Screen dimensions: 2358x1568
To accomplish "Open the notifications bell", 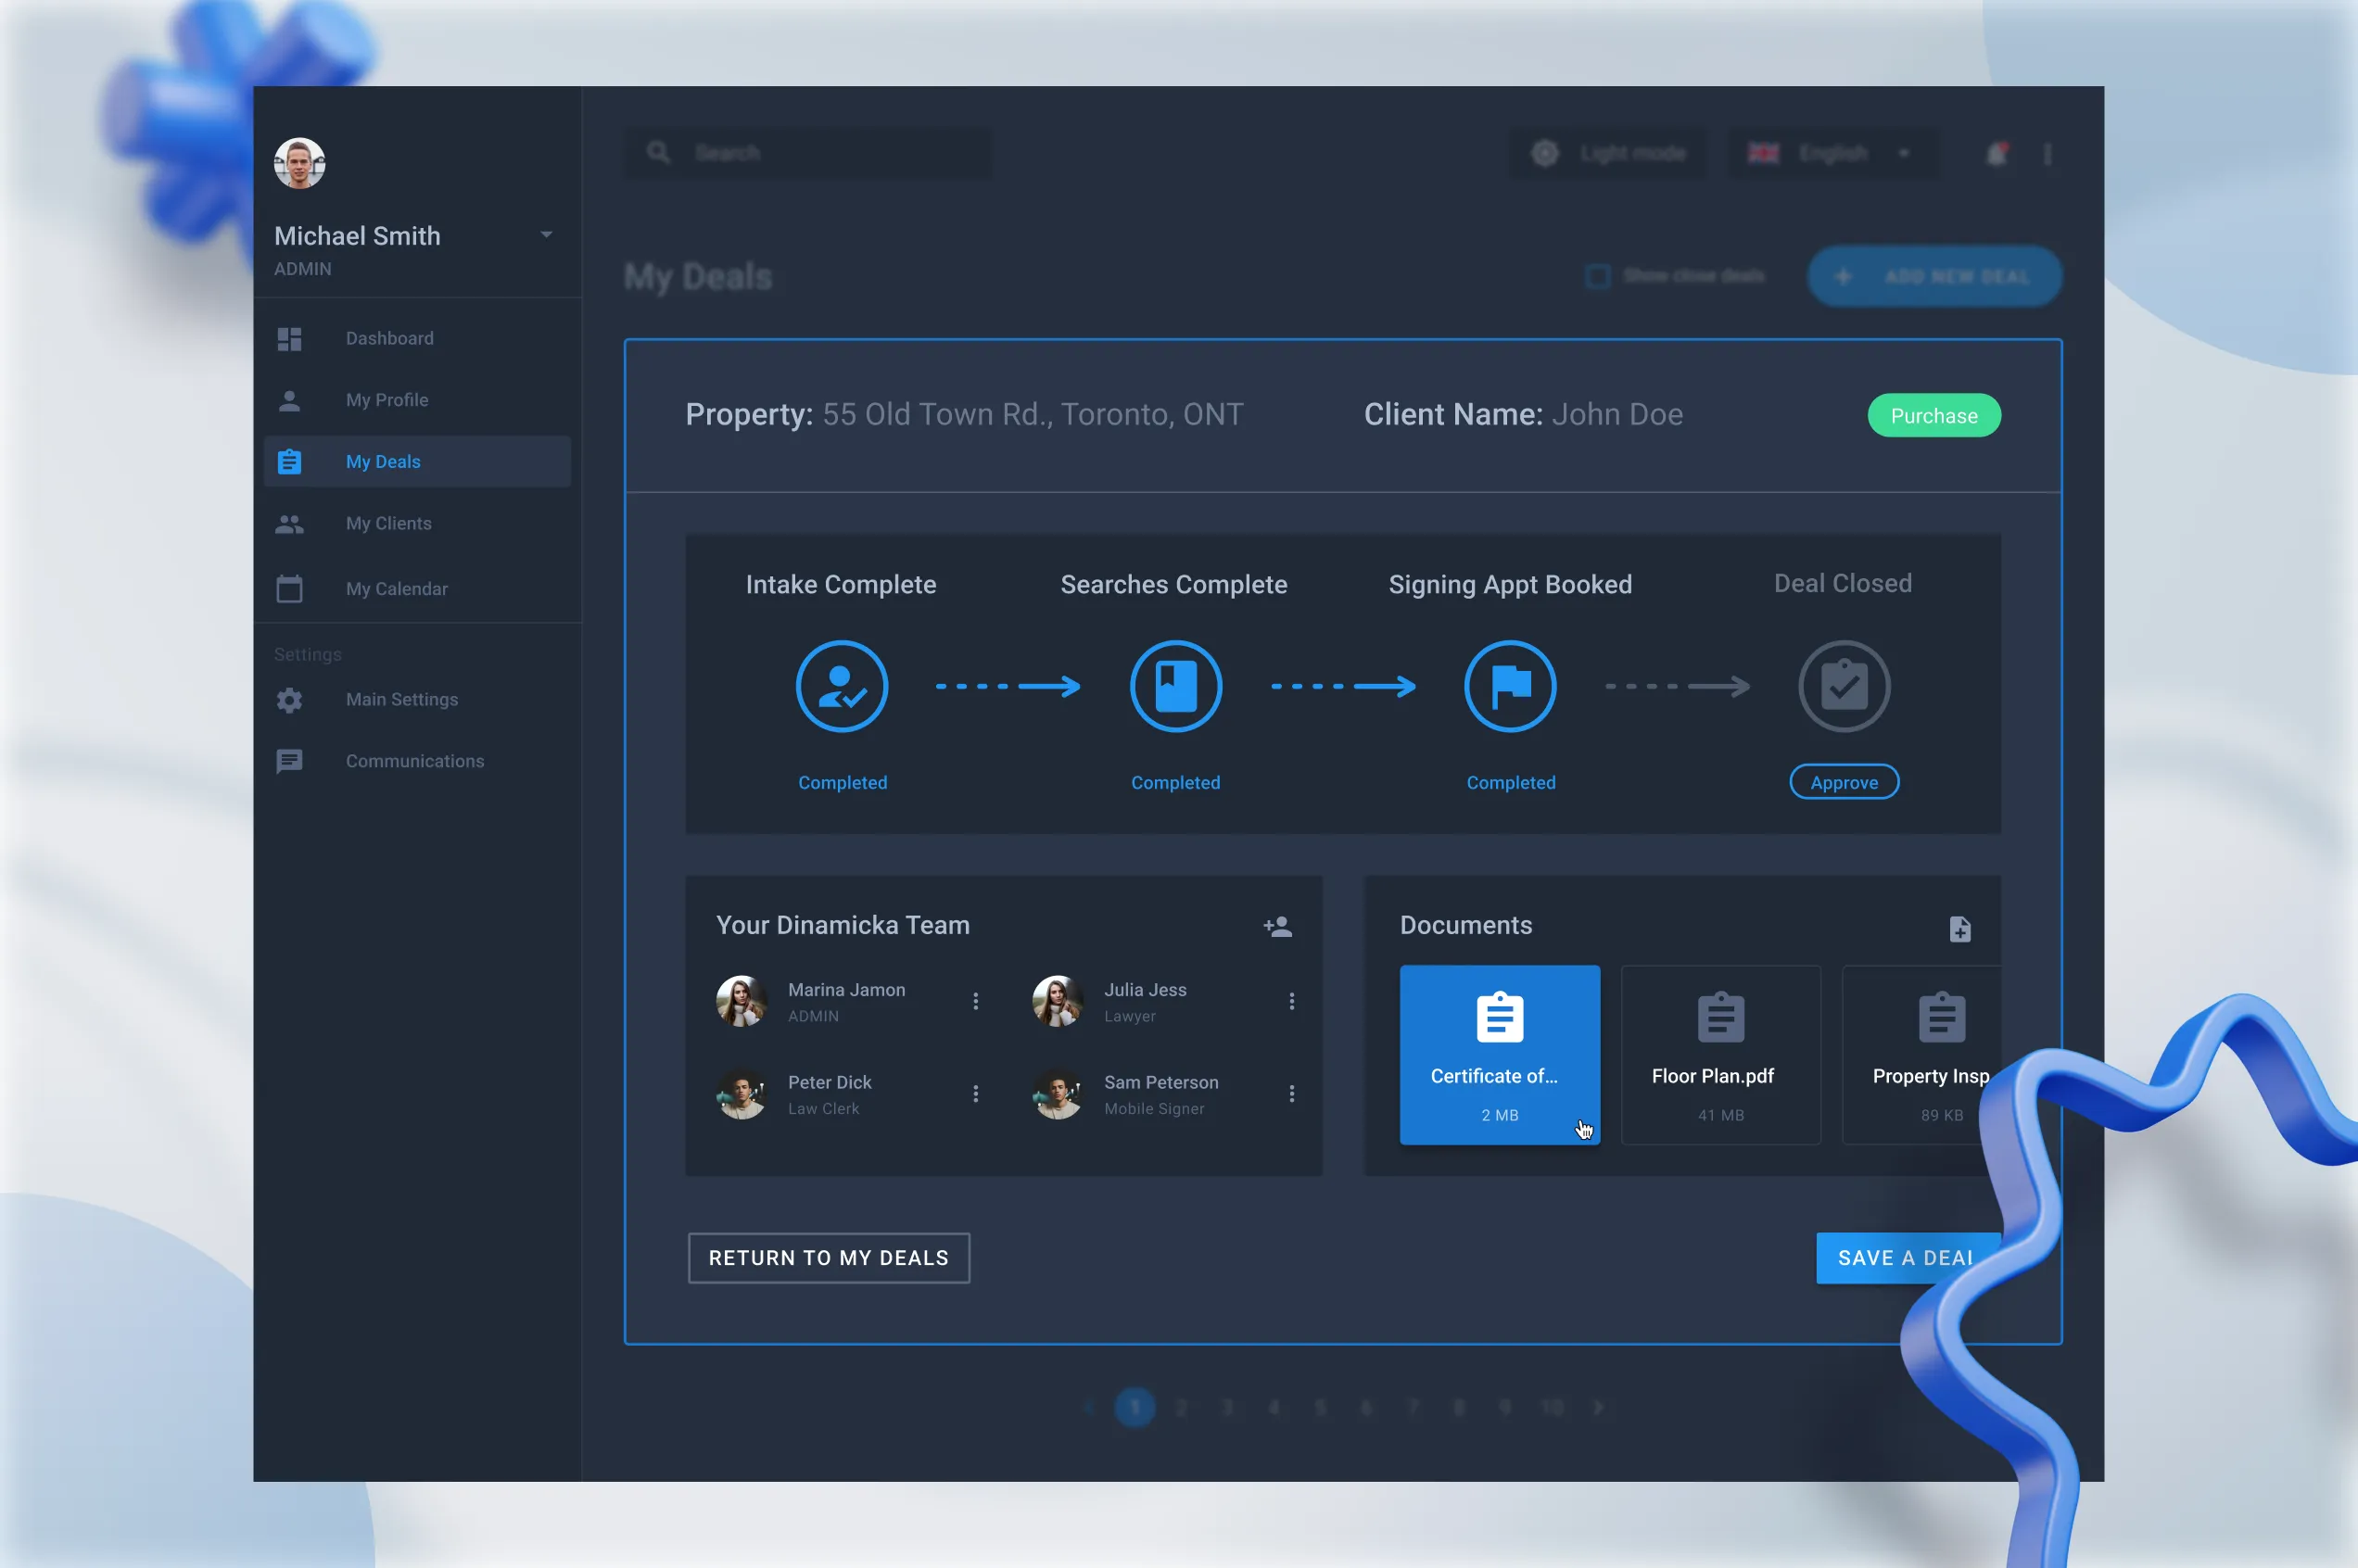I will [x=1996, y=154].
